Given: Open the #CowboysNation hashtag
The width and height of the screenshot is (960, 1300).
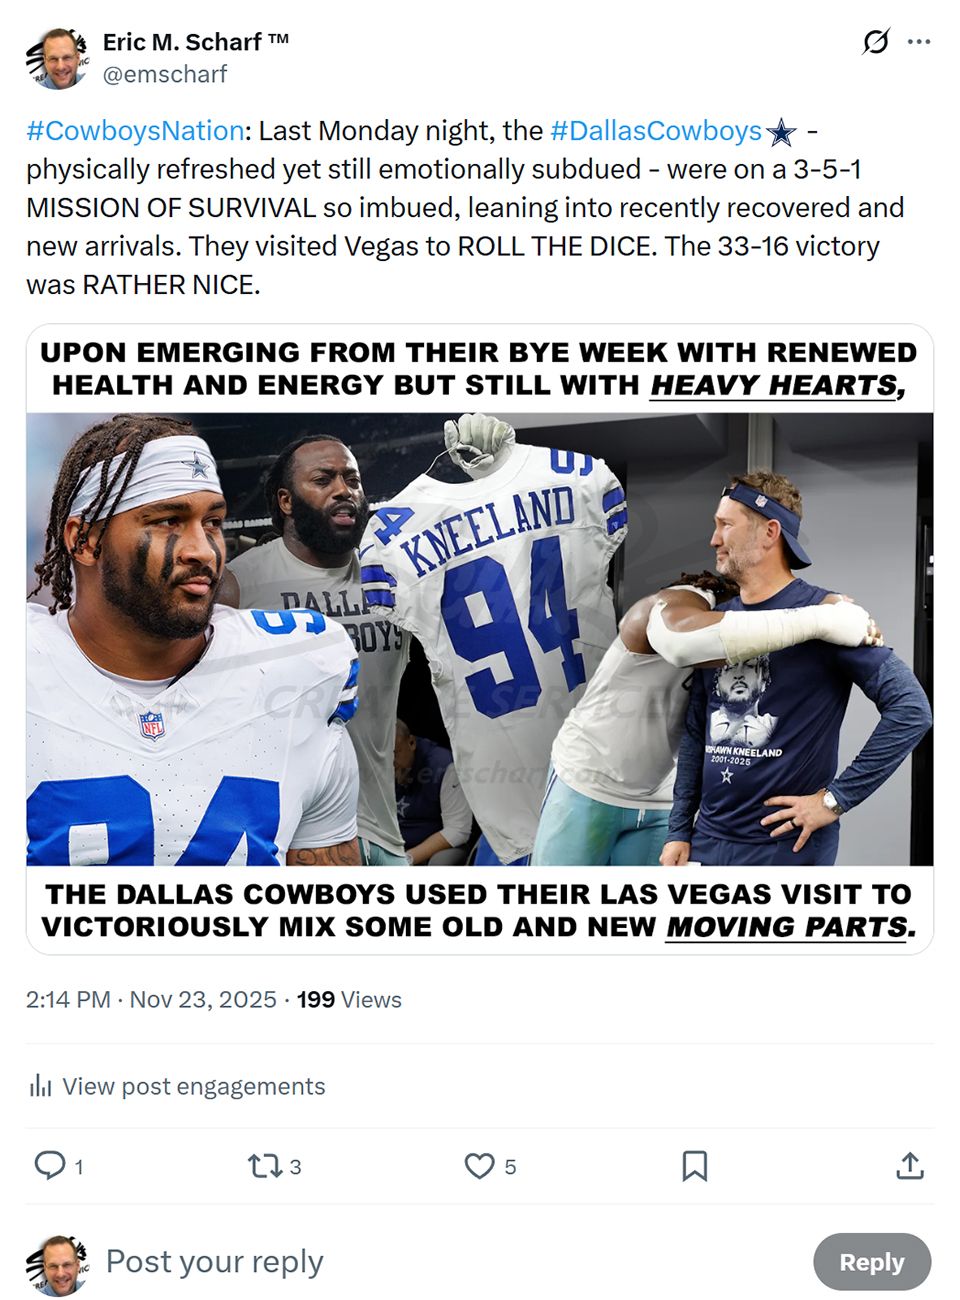Looking at the screenshot, I should (x=135, y=131).
